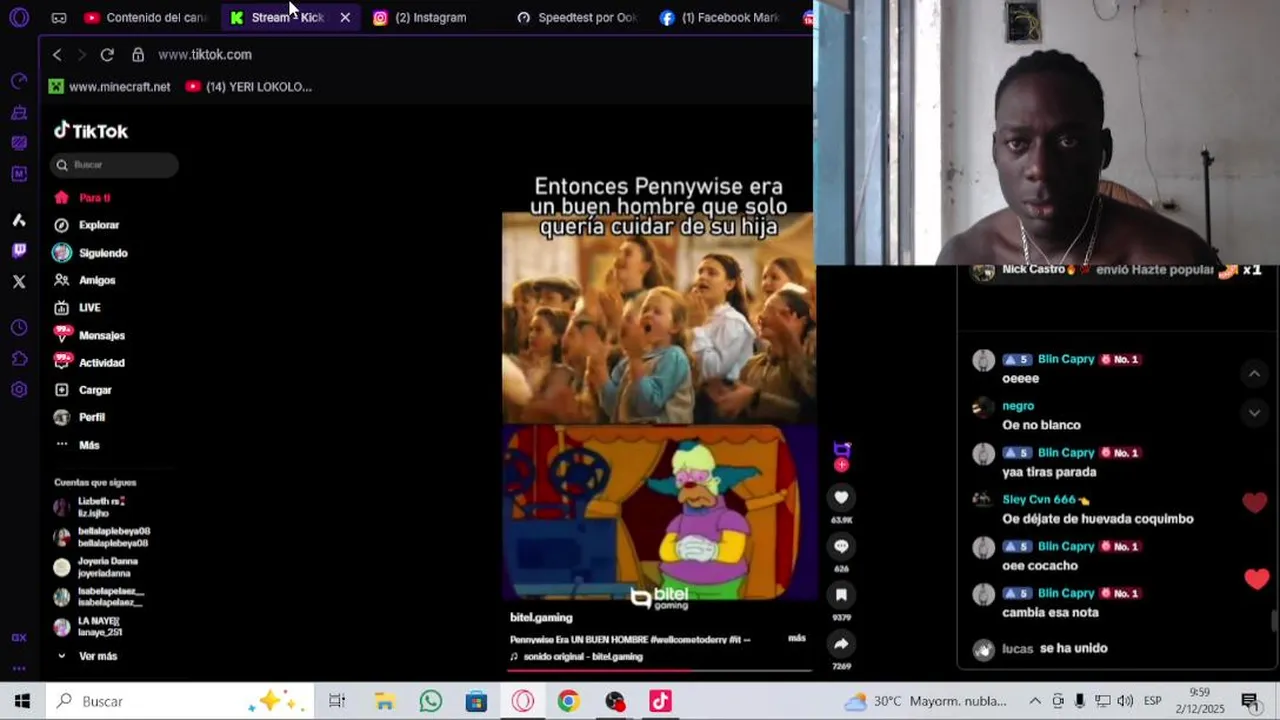Screen dimensions: 1280x720
Task: Switch to the (2) Instagram tab
Action: 420,17
